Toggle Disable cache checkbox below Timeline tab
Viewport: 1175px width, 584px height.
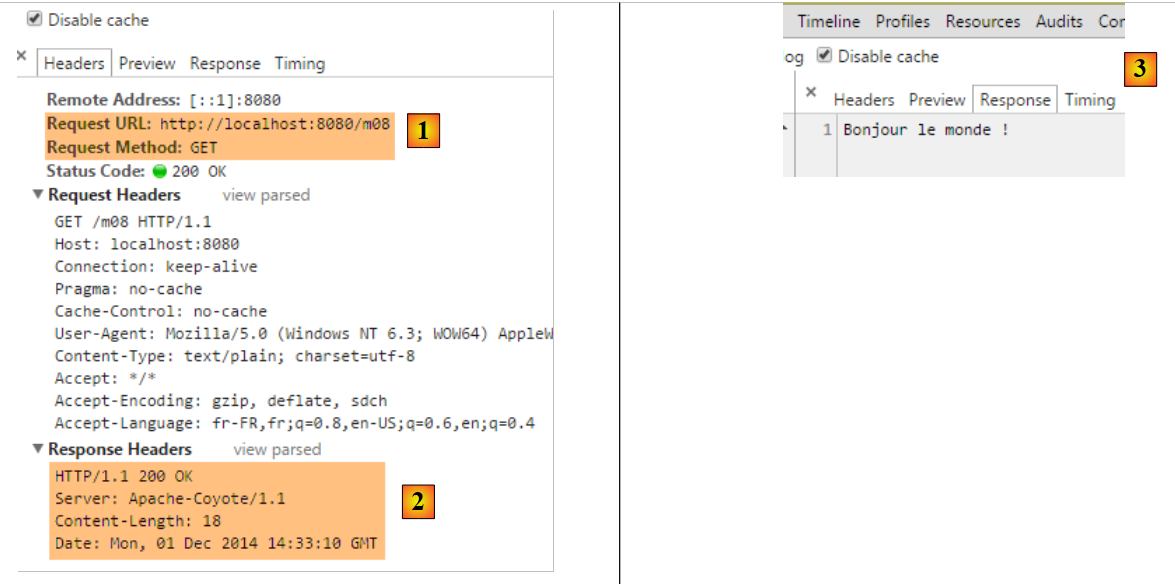(x=824, y=56)
